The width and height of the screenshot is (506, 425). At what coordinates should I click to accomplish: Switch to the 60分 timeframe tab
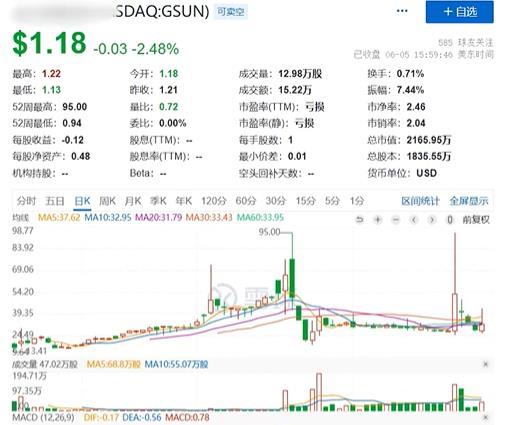[x=246, y=201]
